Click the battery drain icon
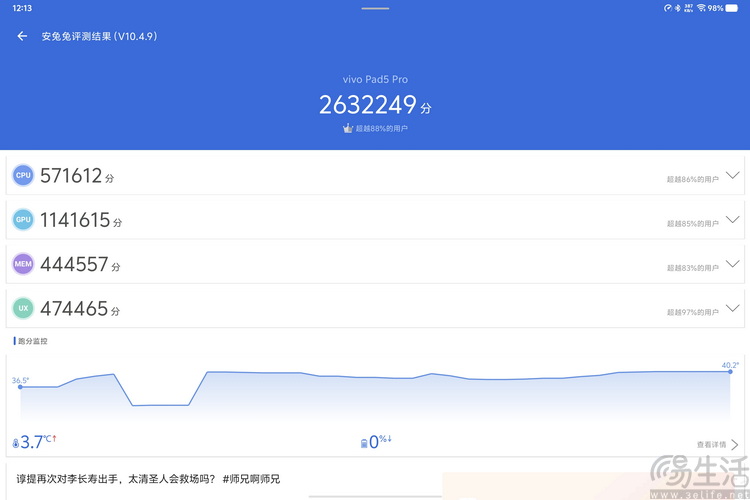The image size is (750, 500). coord(364,443)
